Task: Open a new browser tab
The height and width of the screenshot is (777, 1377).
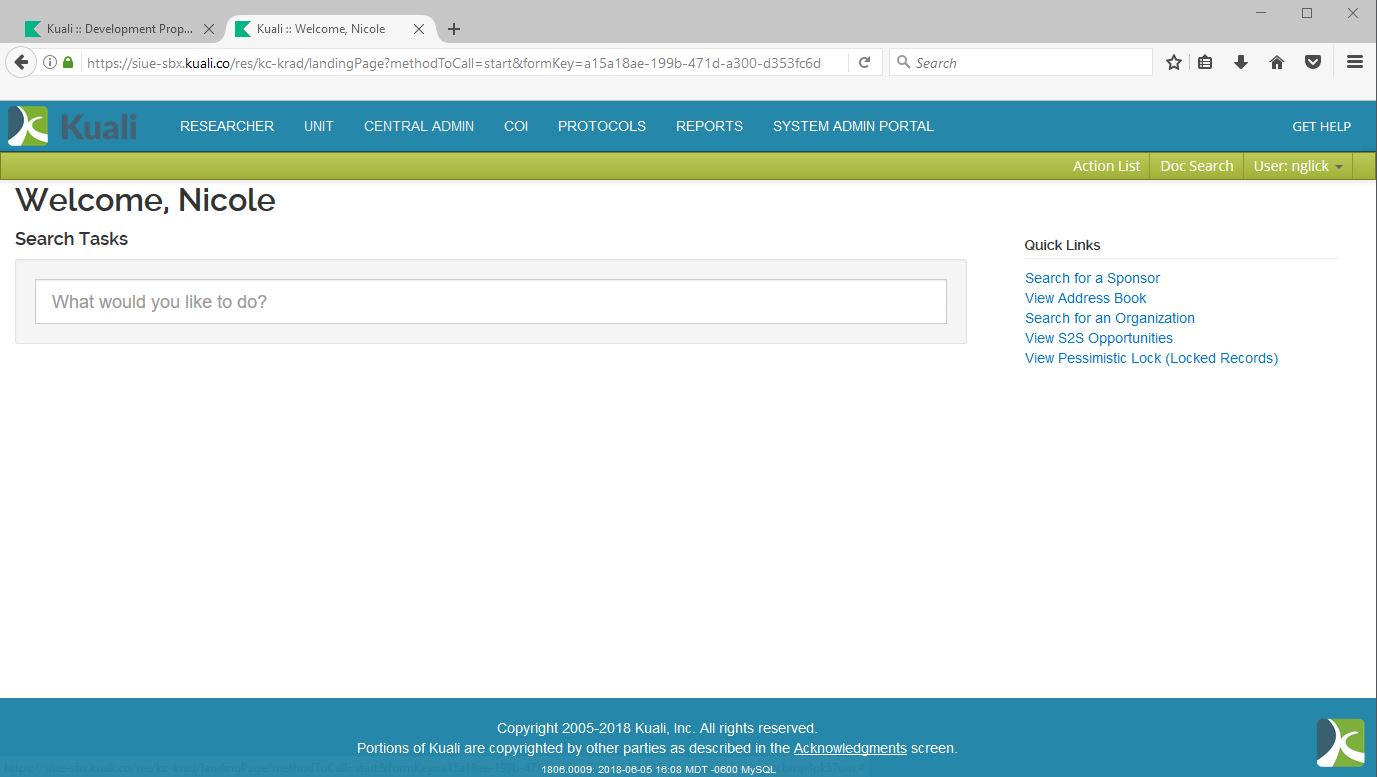Action: tap(454, 29)
